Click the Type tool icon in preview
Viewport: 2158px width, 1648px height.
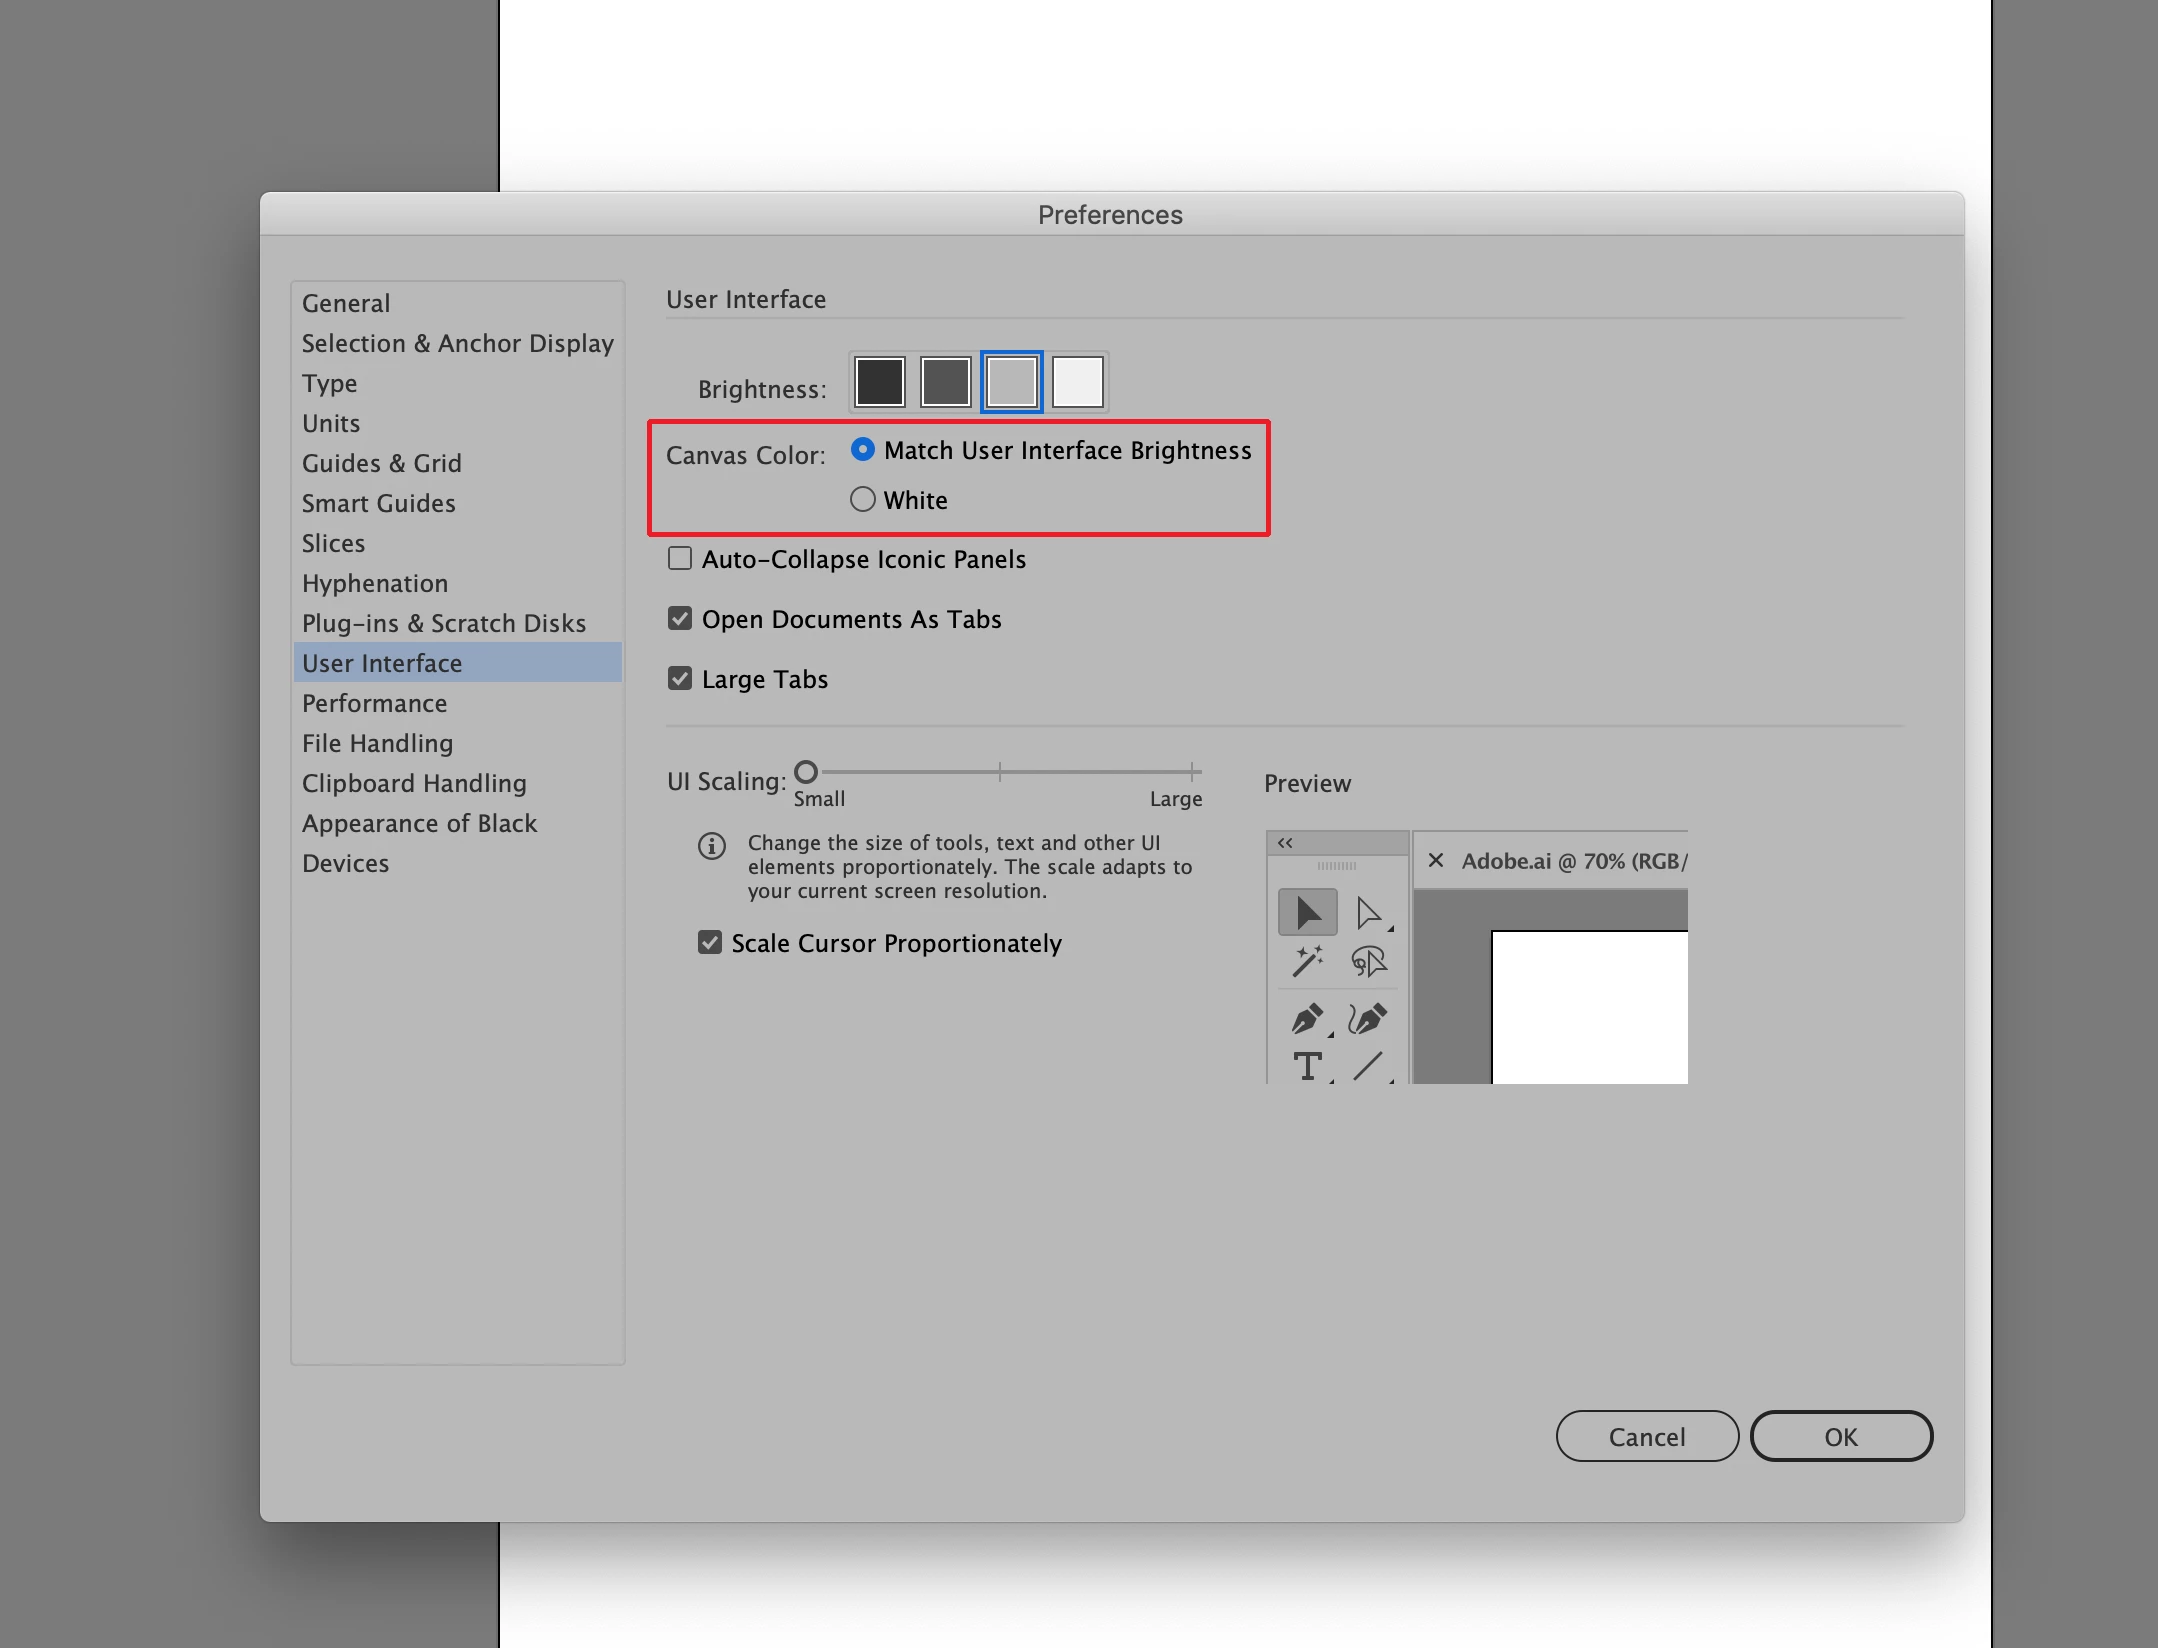pyautogui.click(x=1307, y=1066)
